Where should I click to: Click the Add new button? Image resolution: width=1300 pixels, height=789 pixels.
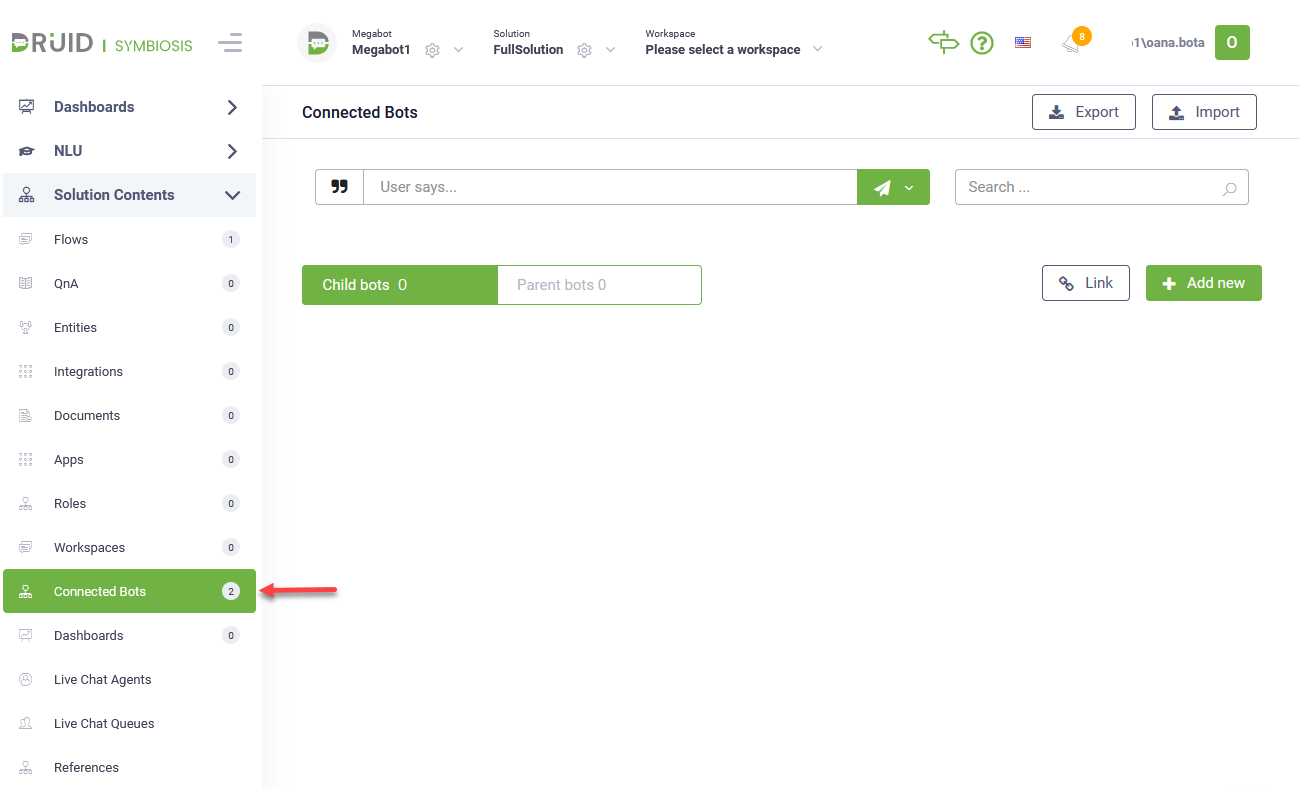pyautogui.click(x=1203, y=283)
